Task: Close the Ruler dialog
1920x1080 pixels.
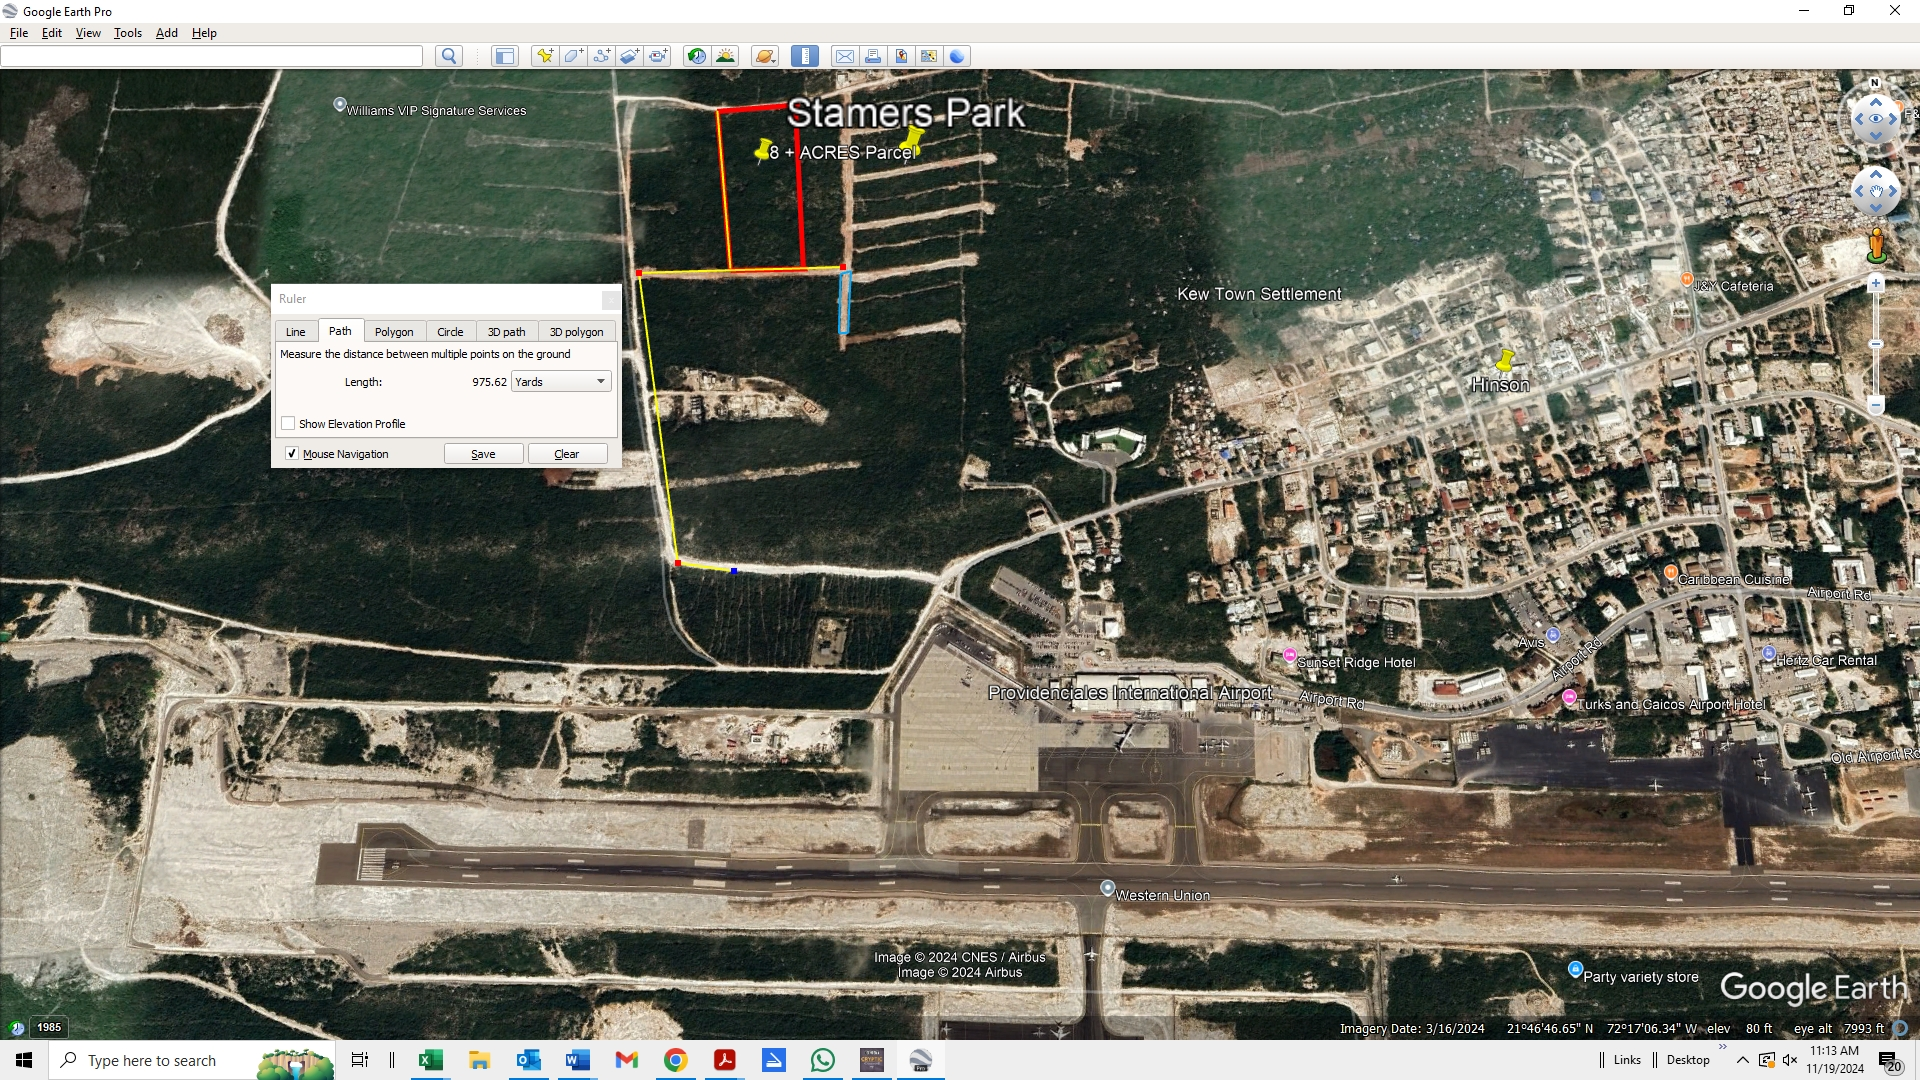Action: pos(610,299)
